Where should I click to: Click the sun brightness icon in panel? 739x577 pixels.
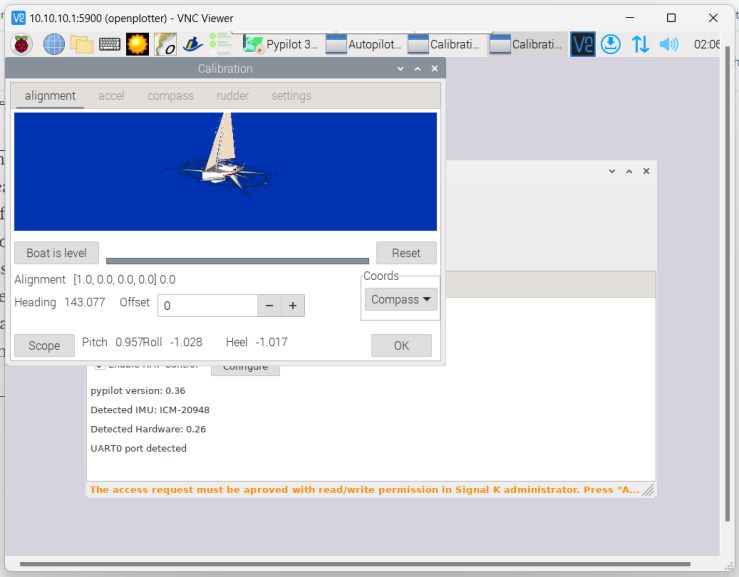point(137,44)
